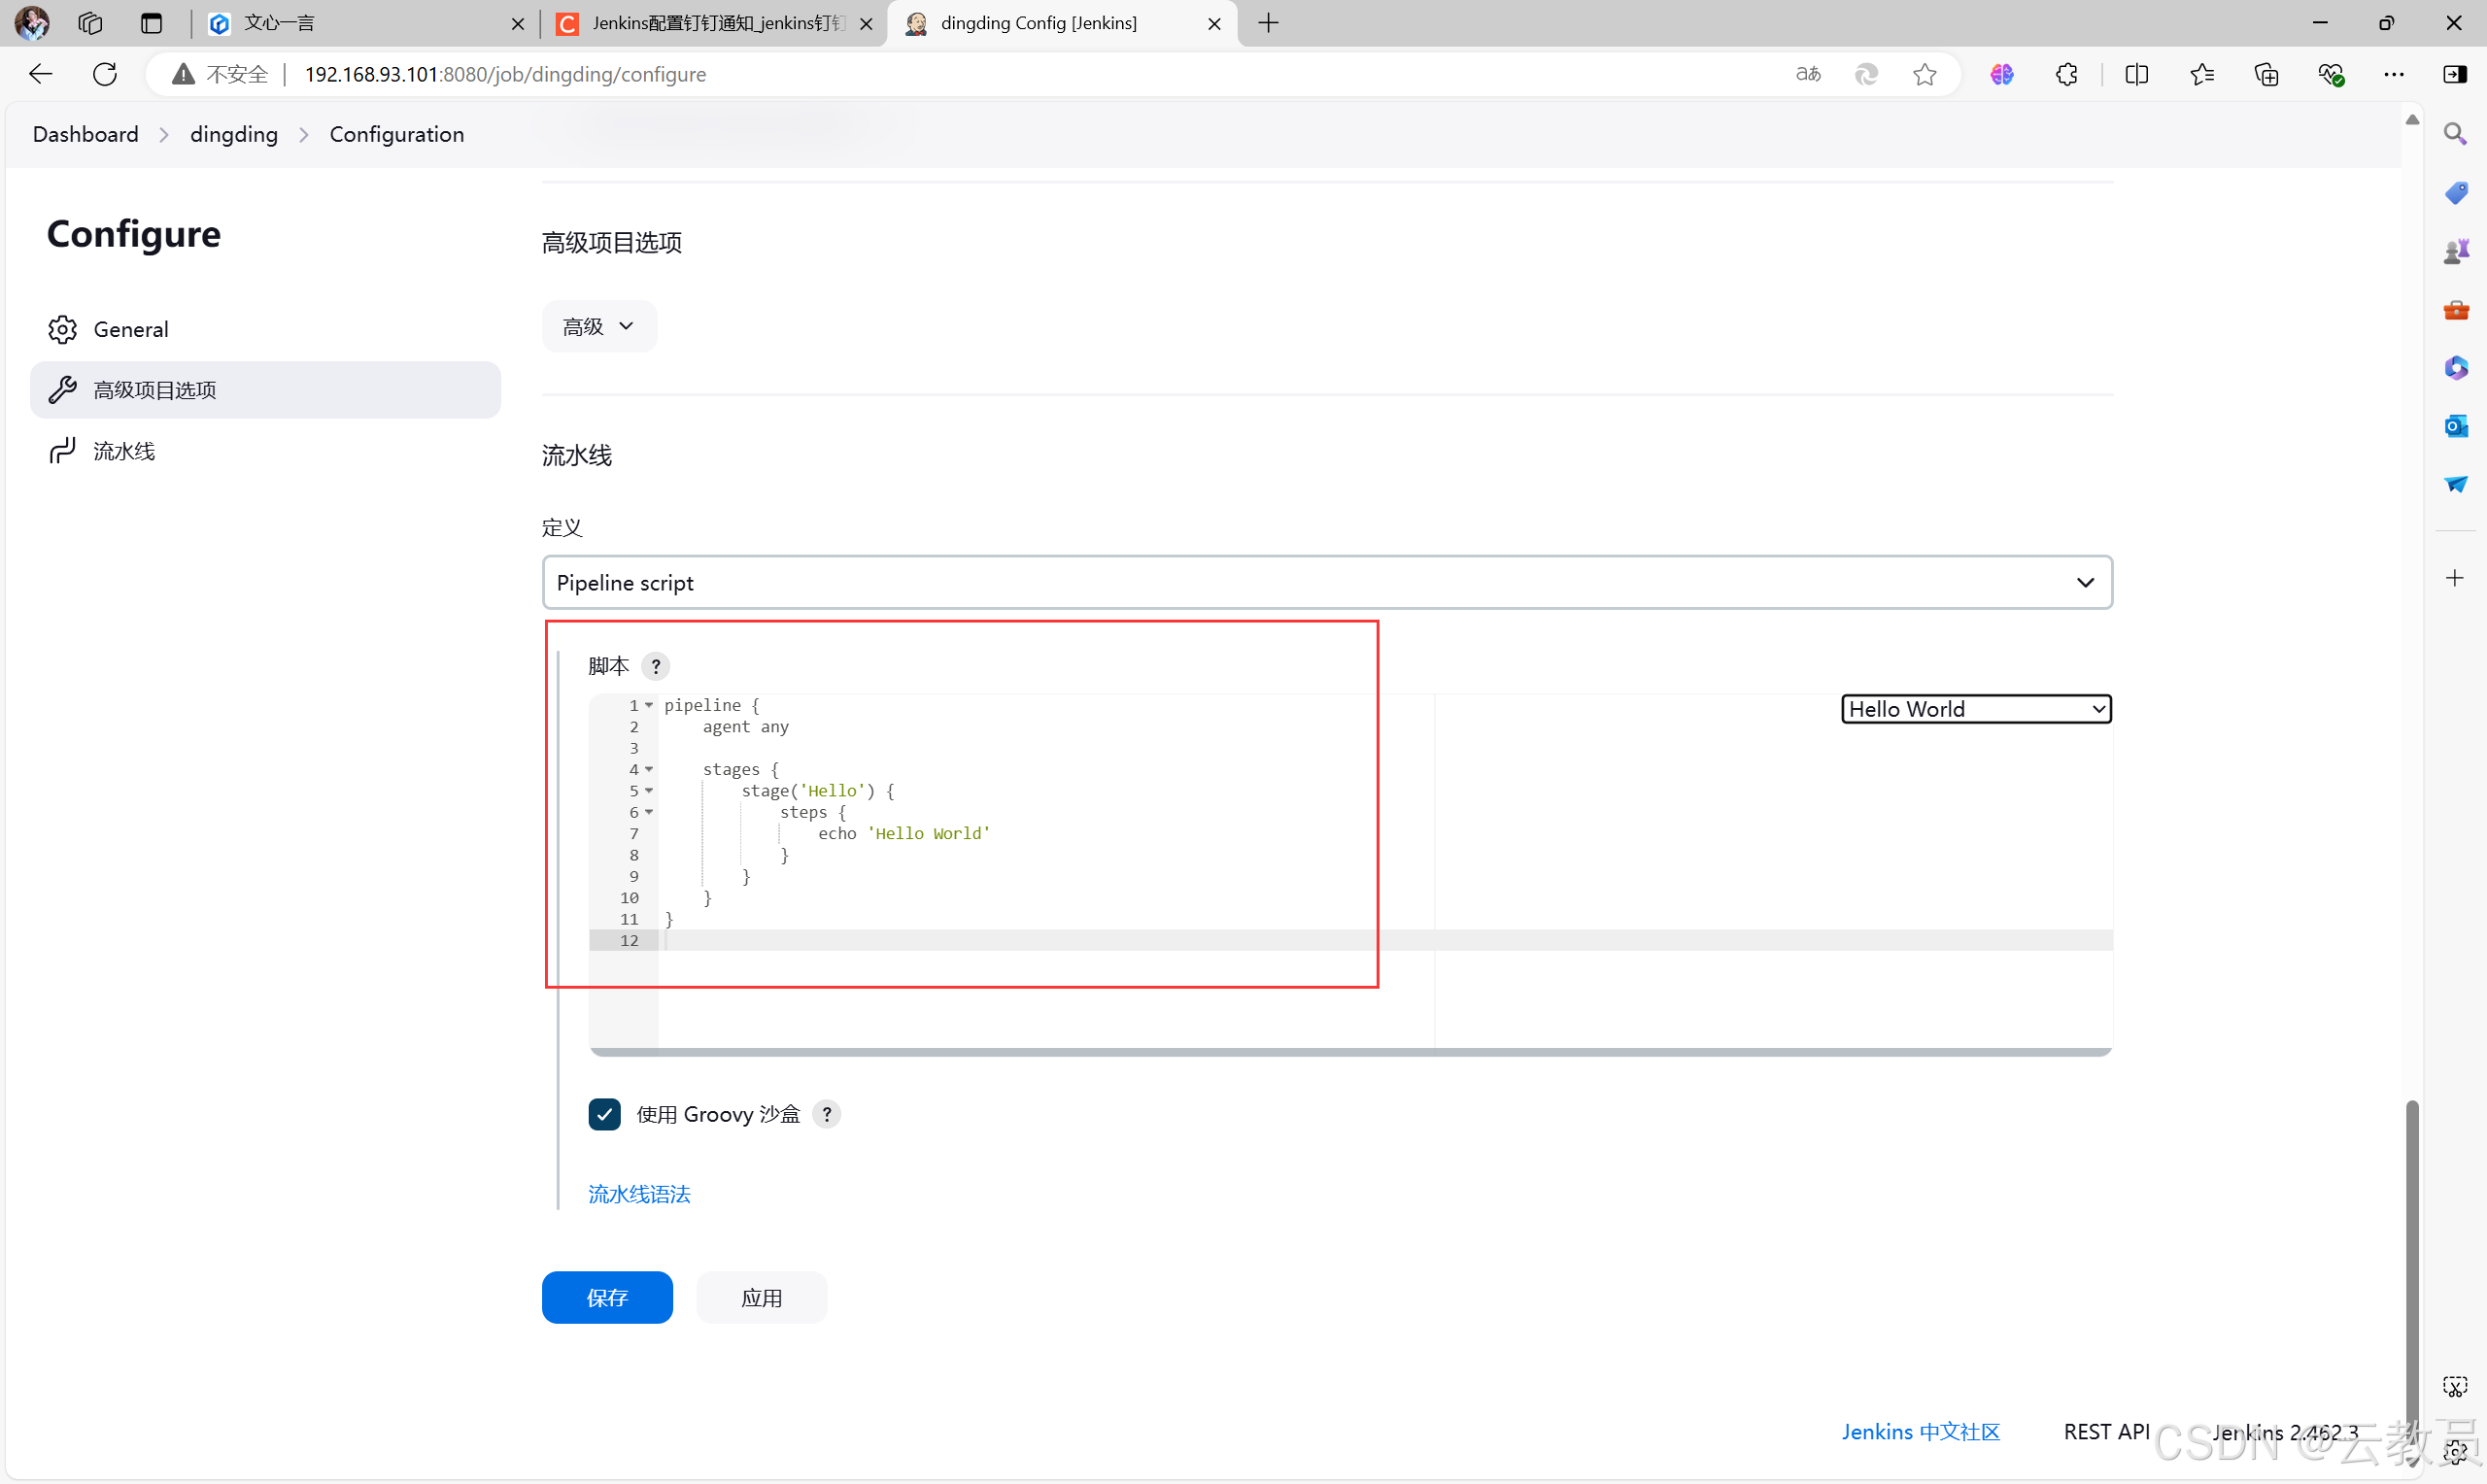Screen dimensions: 2487x1484
Task: Click the 流水线 pipeline icon
Action: point(63,451)
